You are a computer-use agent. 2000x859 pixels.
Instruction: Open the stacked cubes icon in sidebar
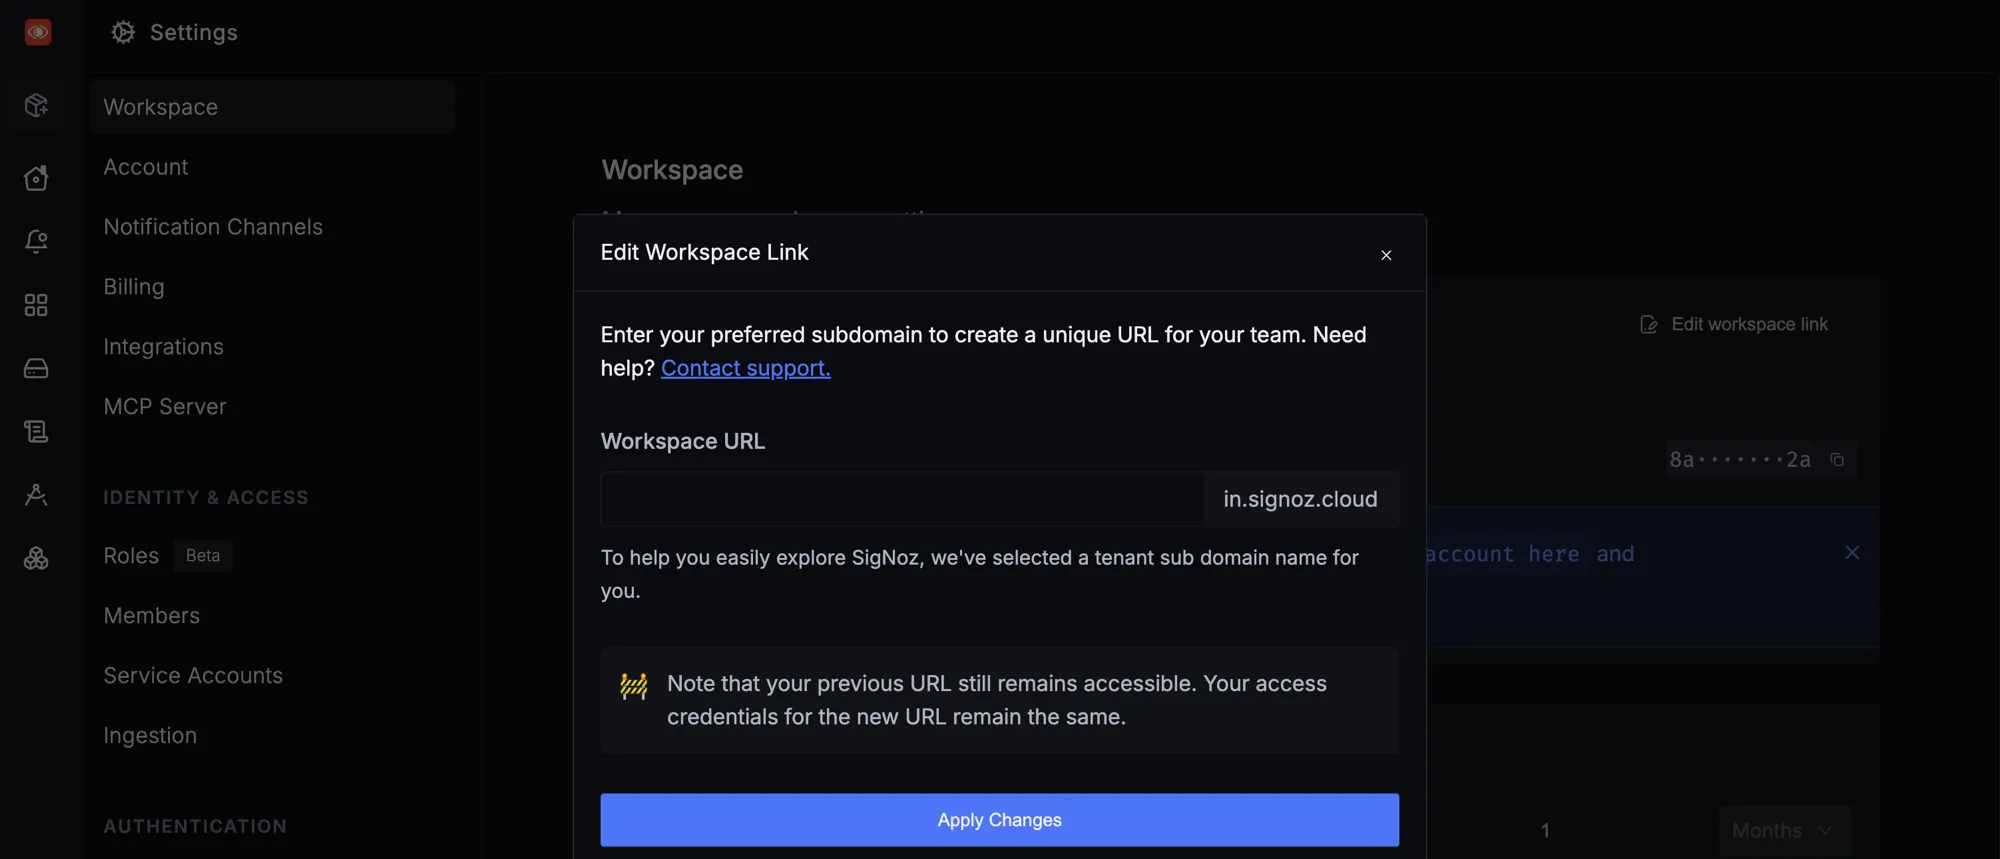[x=36, y=558]
